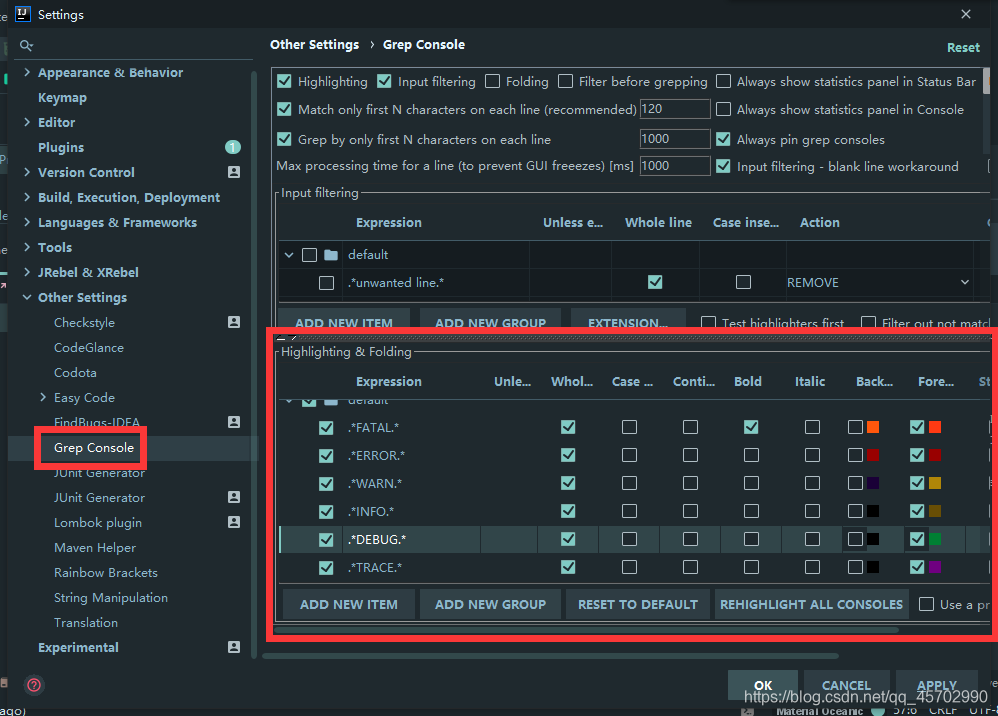Uncheck Always pin grep consoles
Screen dimensions: 998x716
(723, 139)
